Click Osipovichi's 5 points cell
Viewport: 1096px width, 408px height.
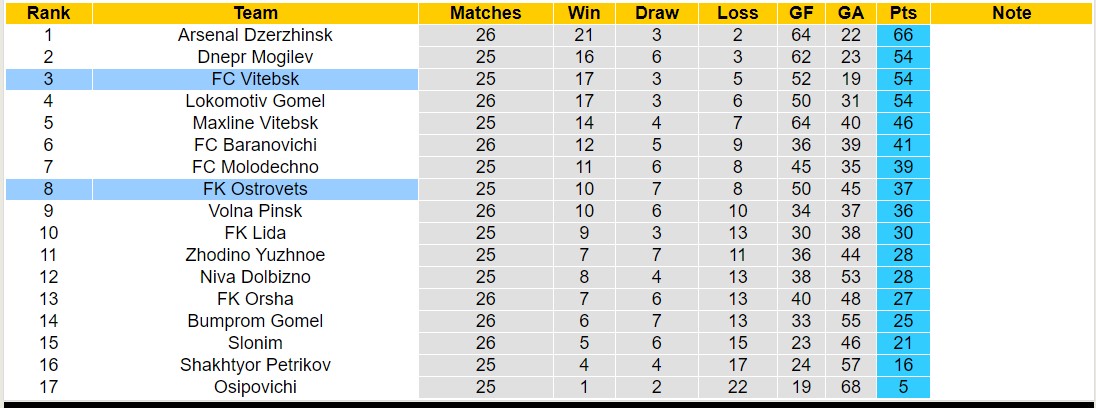[x=903, y=387]
